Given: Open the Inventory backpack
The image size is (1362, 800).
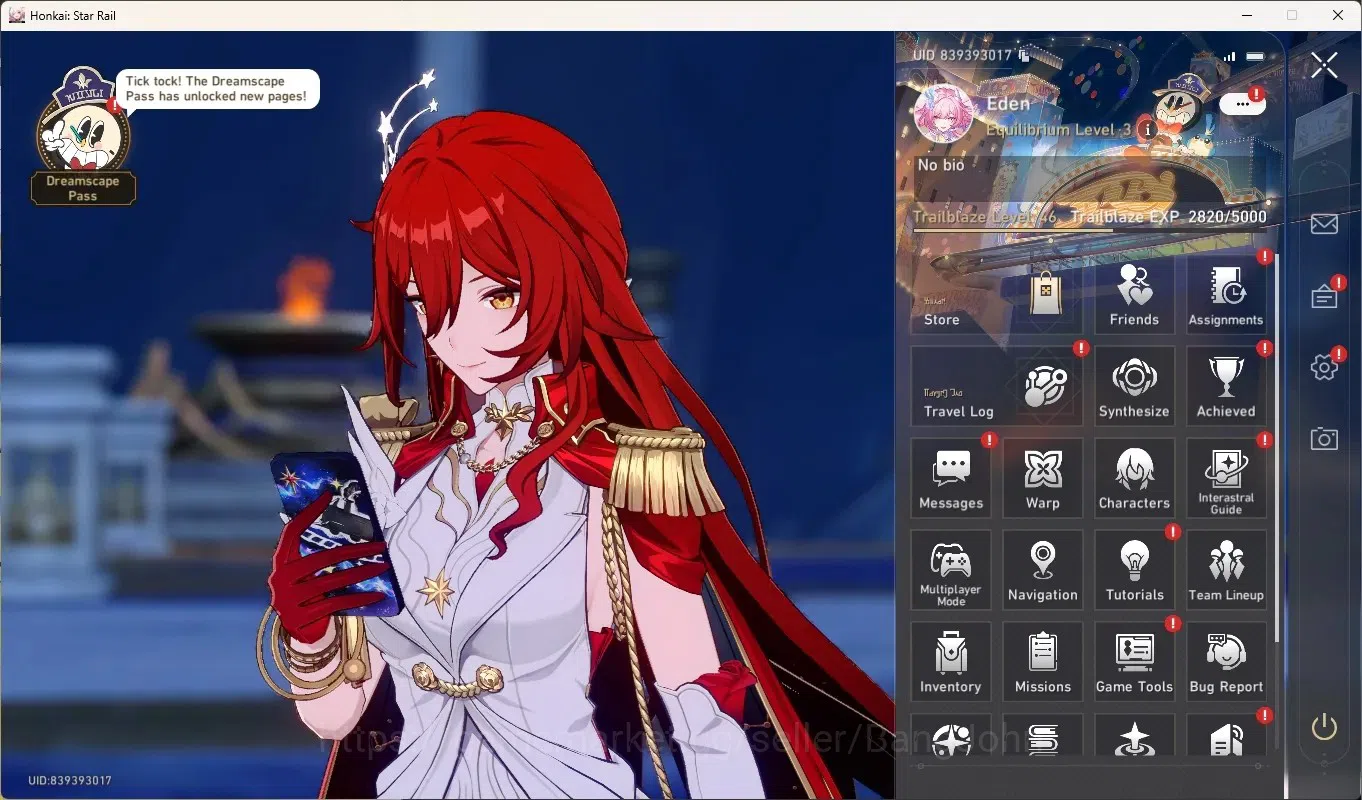Looking at the screenshot, I should point(951,662).
